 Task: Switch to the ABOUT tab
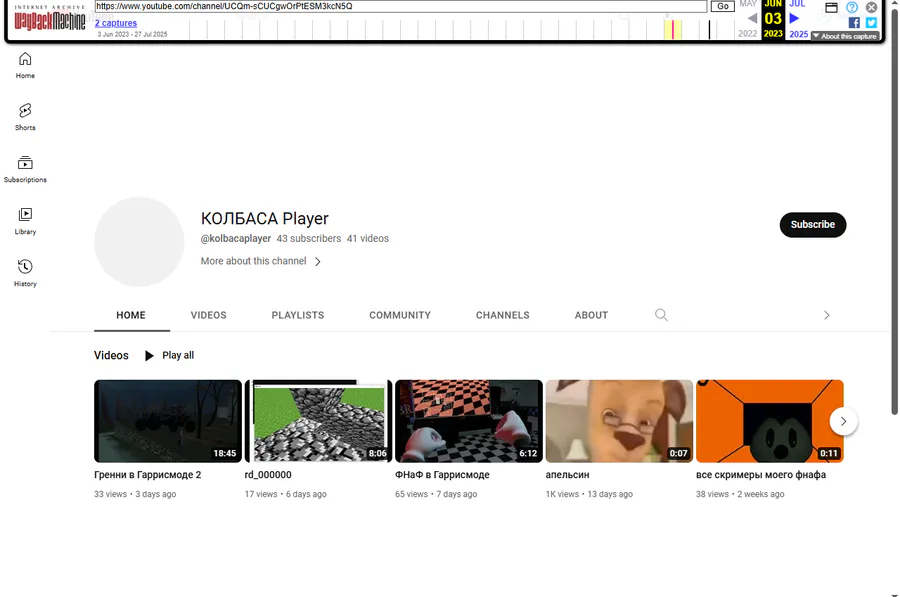click(x=591, y=315)
